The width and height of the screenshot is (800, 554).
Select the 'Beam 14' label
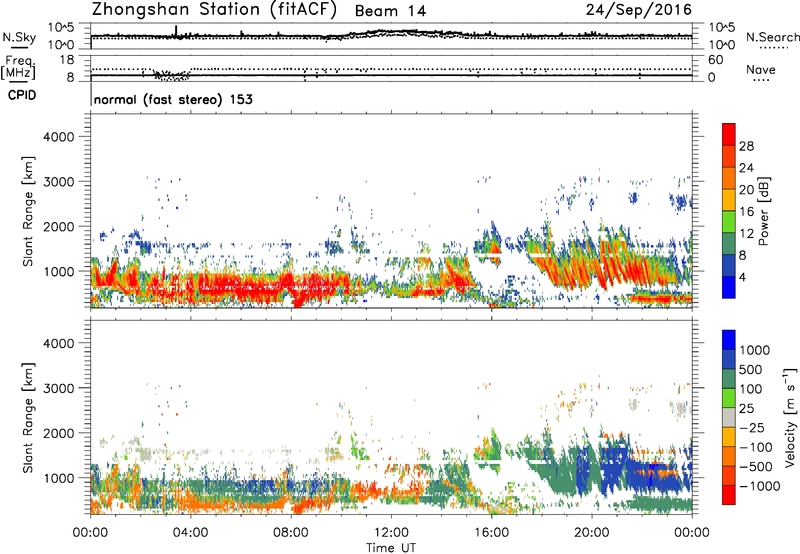(390, 11)
